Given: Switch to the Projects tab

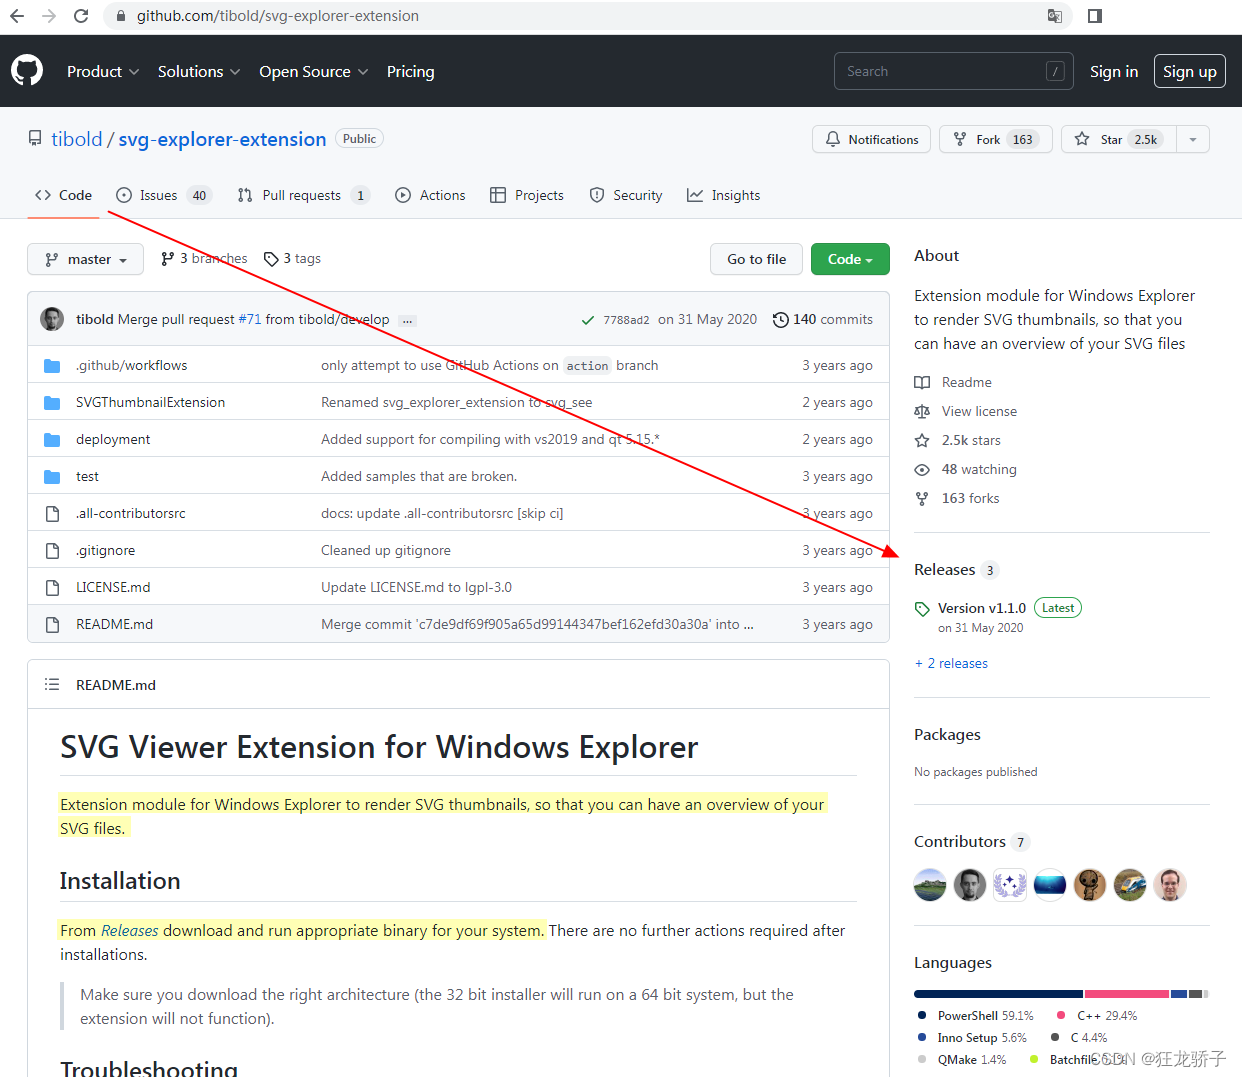Looking at the screenshot, I should [x=527, y=195].
